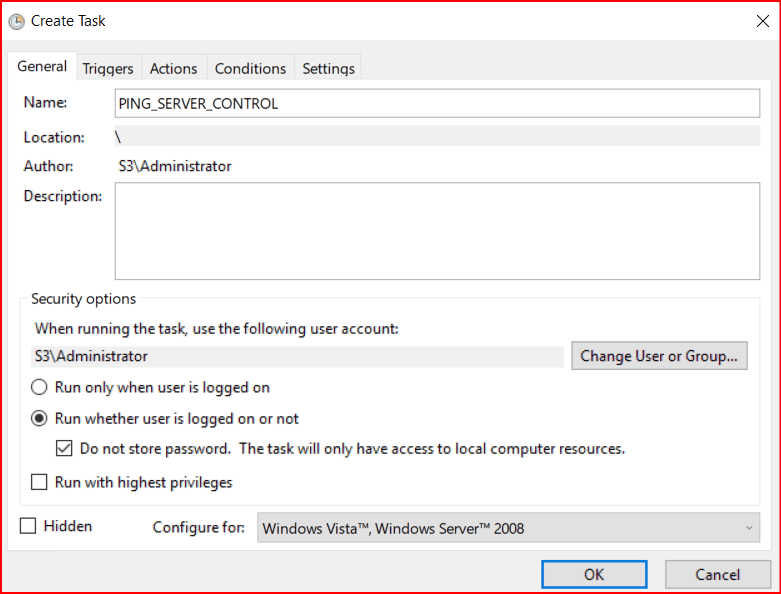The image size is (781, 594).
Task: Enable Run with highest privileges
Action: click(x=40, y=482)
